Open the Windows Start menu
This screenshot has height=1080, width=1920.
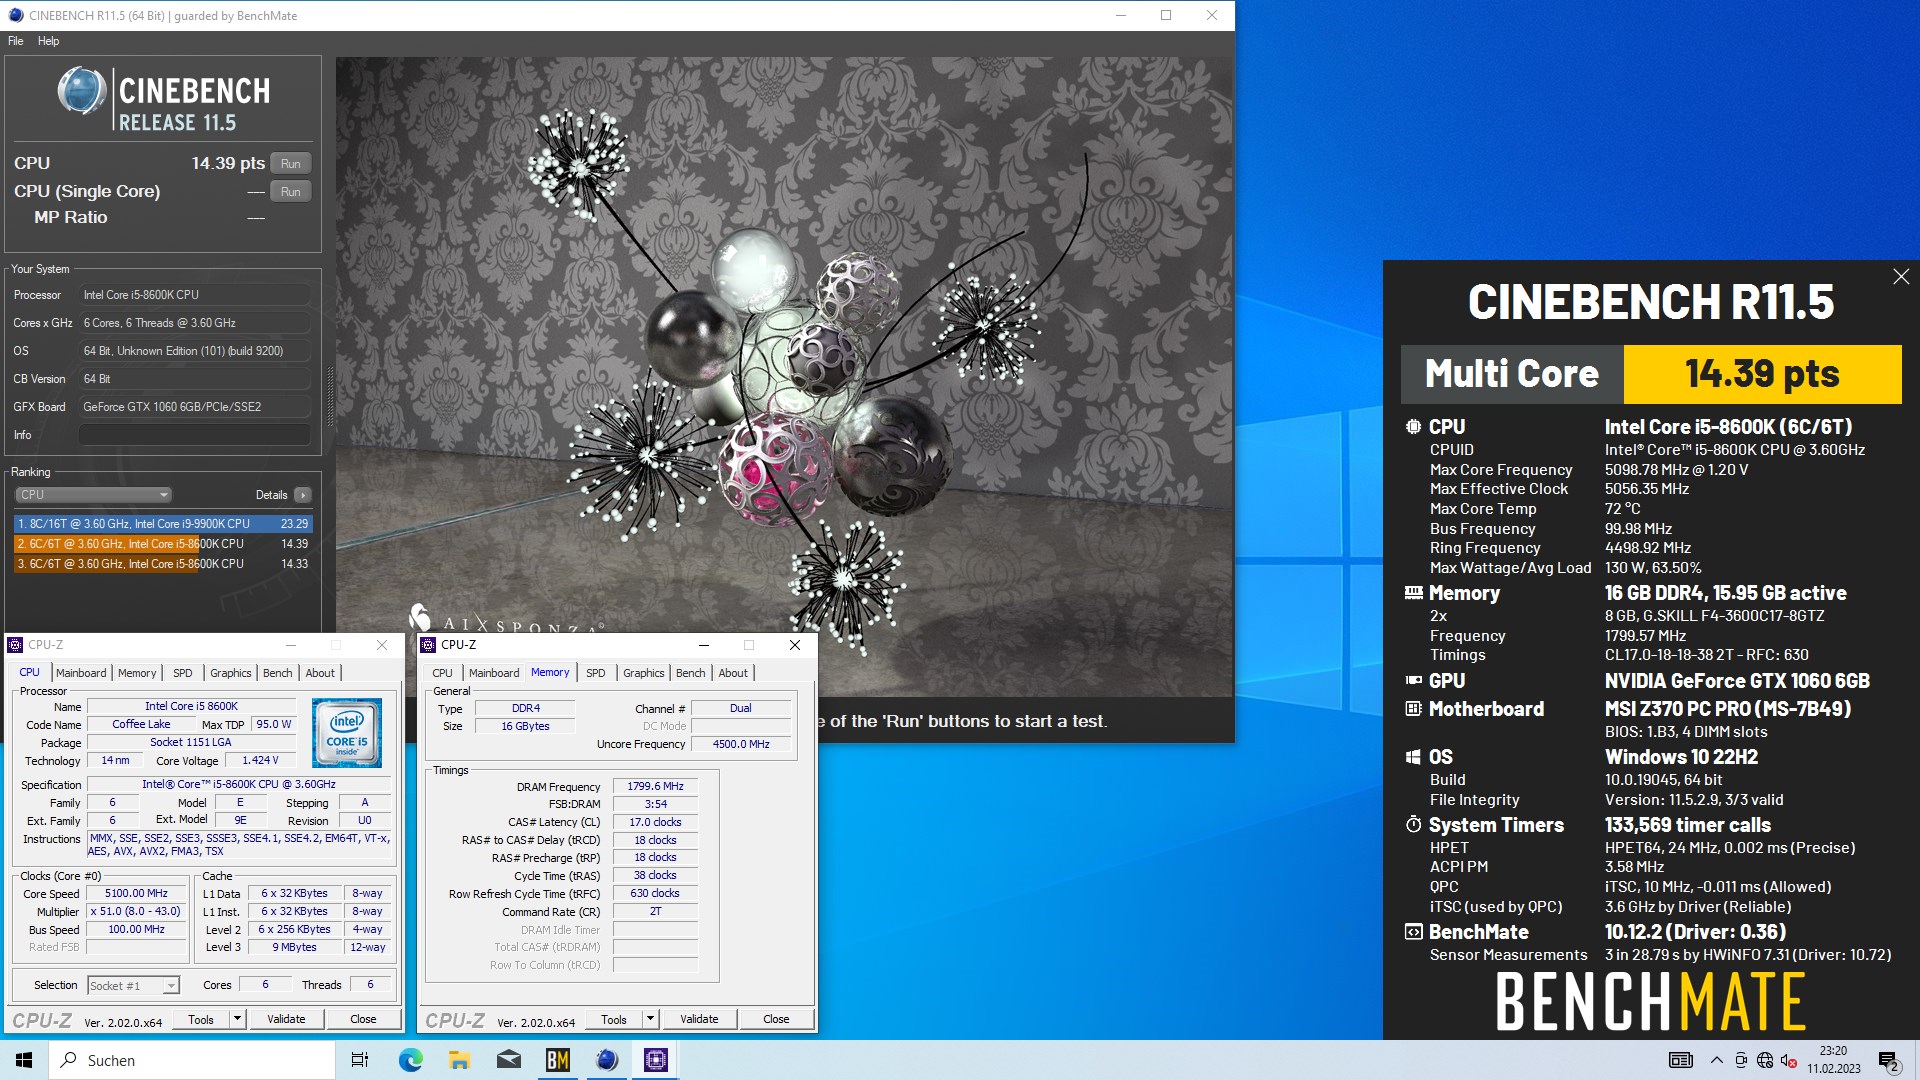click(x=24, y=1060)
